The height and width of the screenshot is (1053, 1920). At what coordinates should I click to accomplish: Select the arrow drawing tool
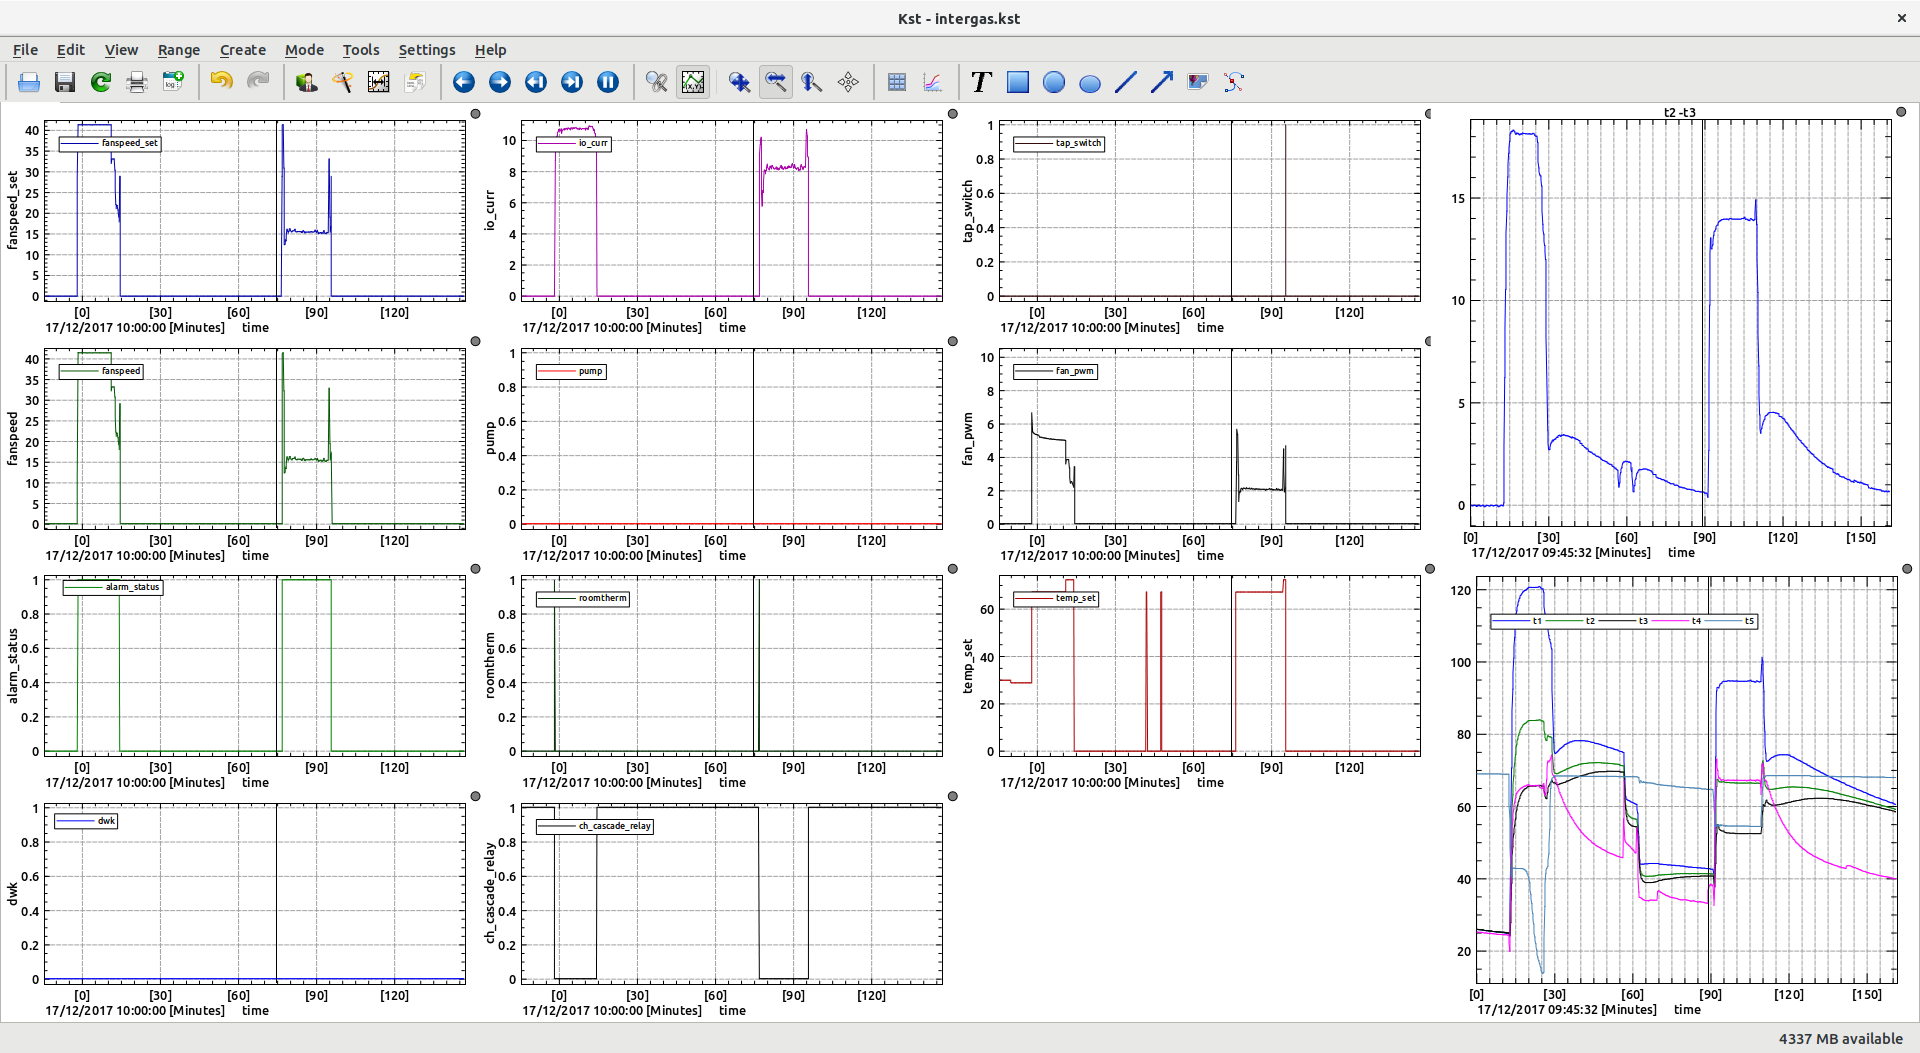1162,82
